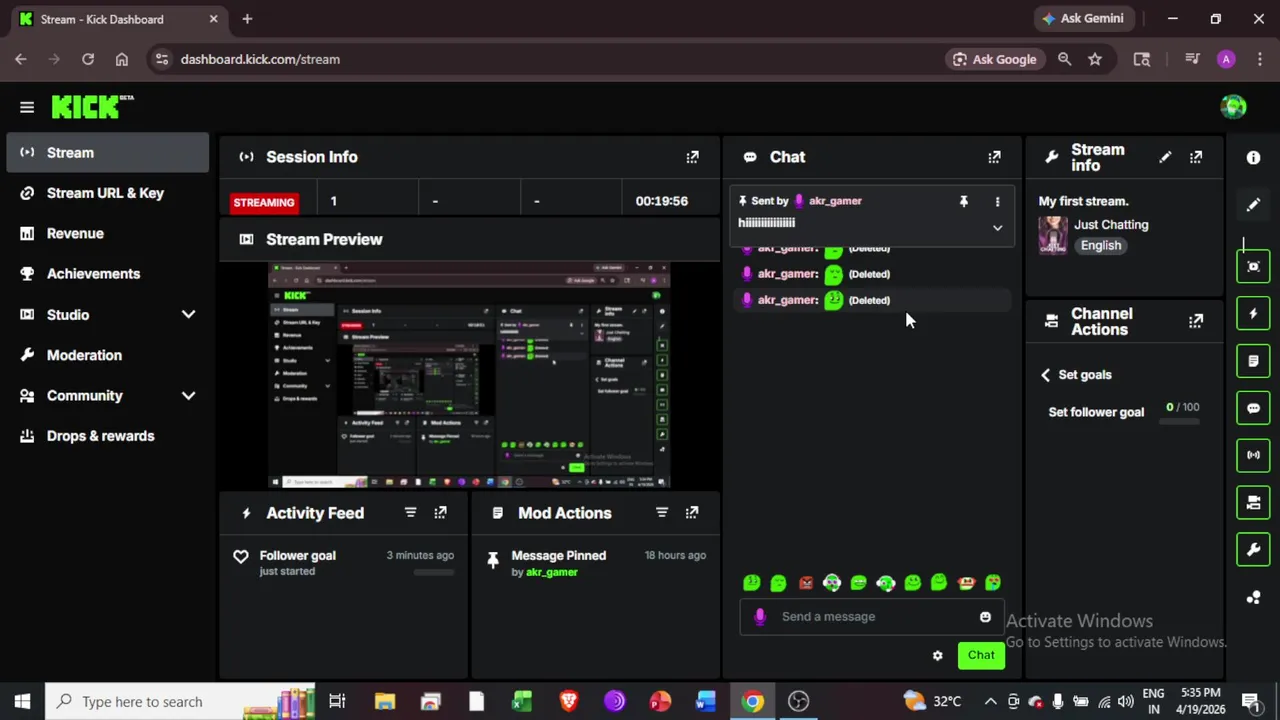Pop out the Chat panel
The width and height of the screenshot is (1280, 720).
point(994,157)
